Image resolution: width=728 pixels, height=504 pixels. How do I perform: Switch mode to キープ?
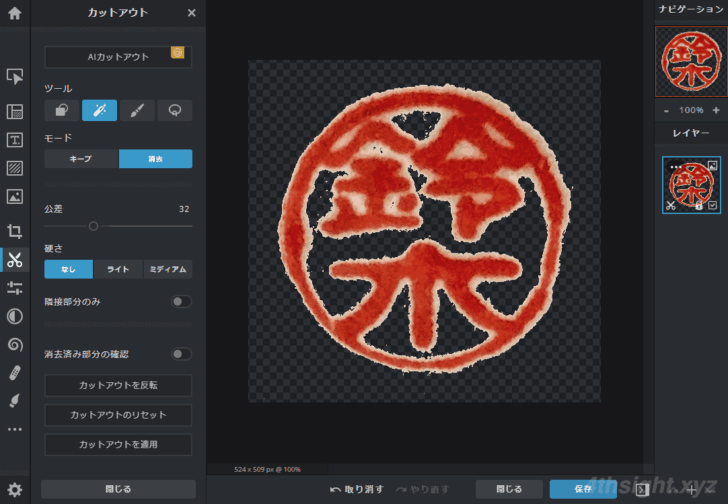81,158
